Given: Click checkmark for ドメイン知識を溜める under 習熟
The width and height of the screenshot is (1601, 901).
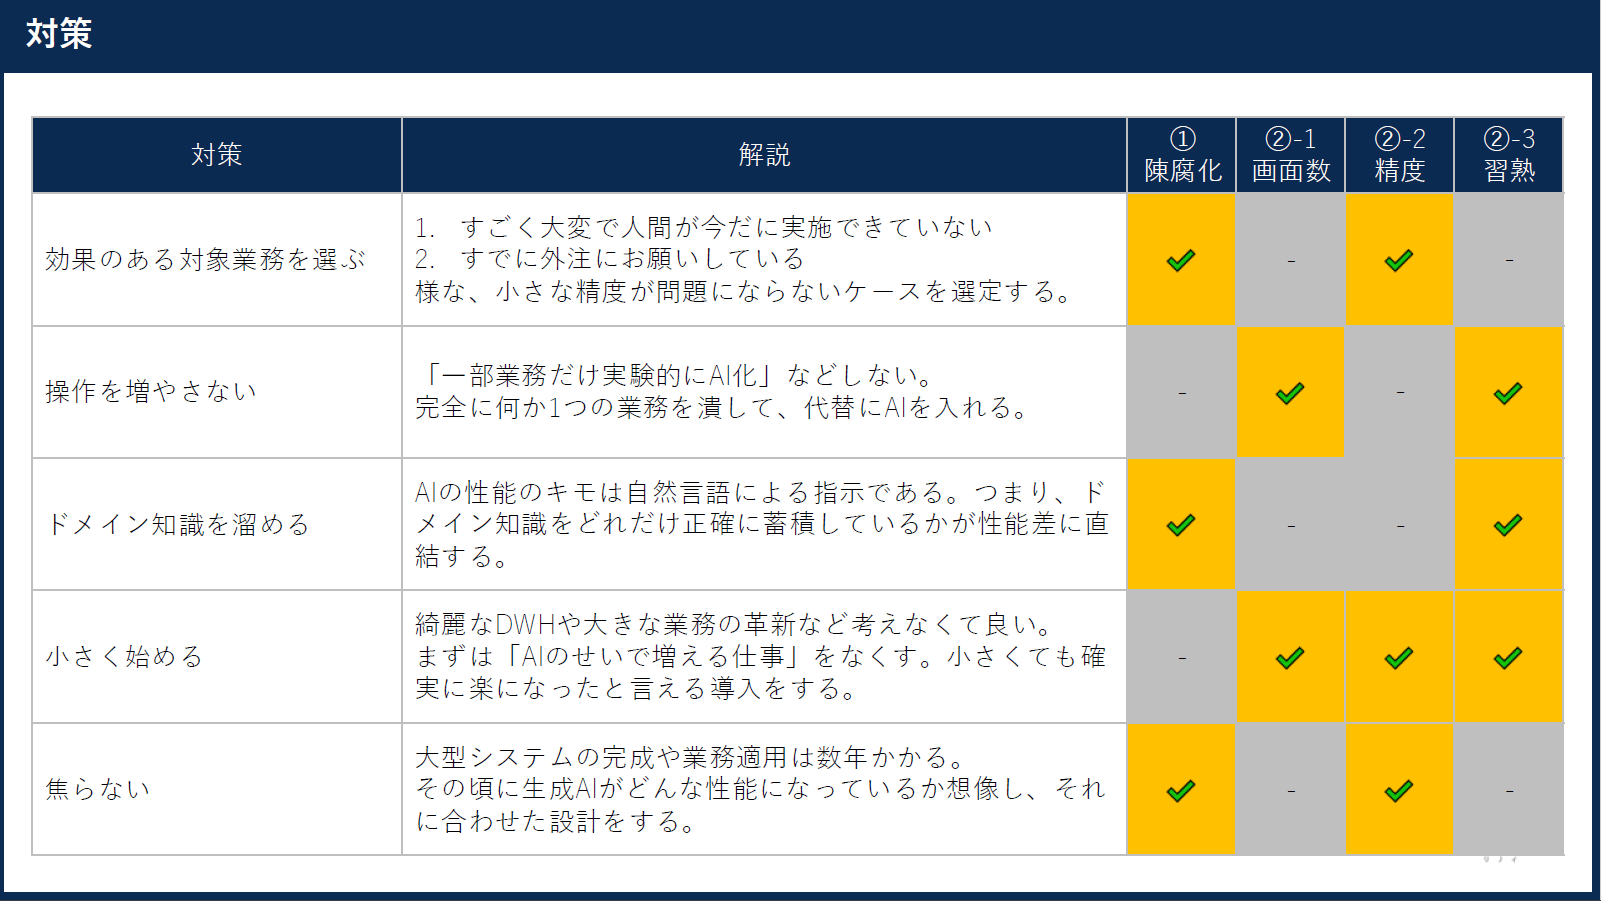Looking at the screenshot, I should click(x=1508, y=525).
